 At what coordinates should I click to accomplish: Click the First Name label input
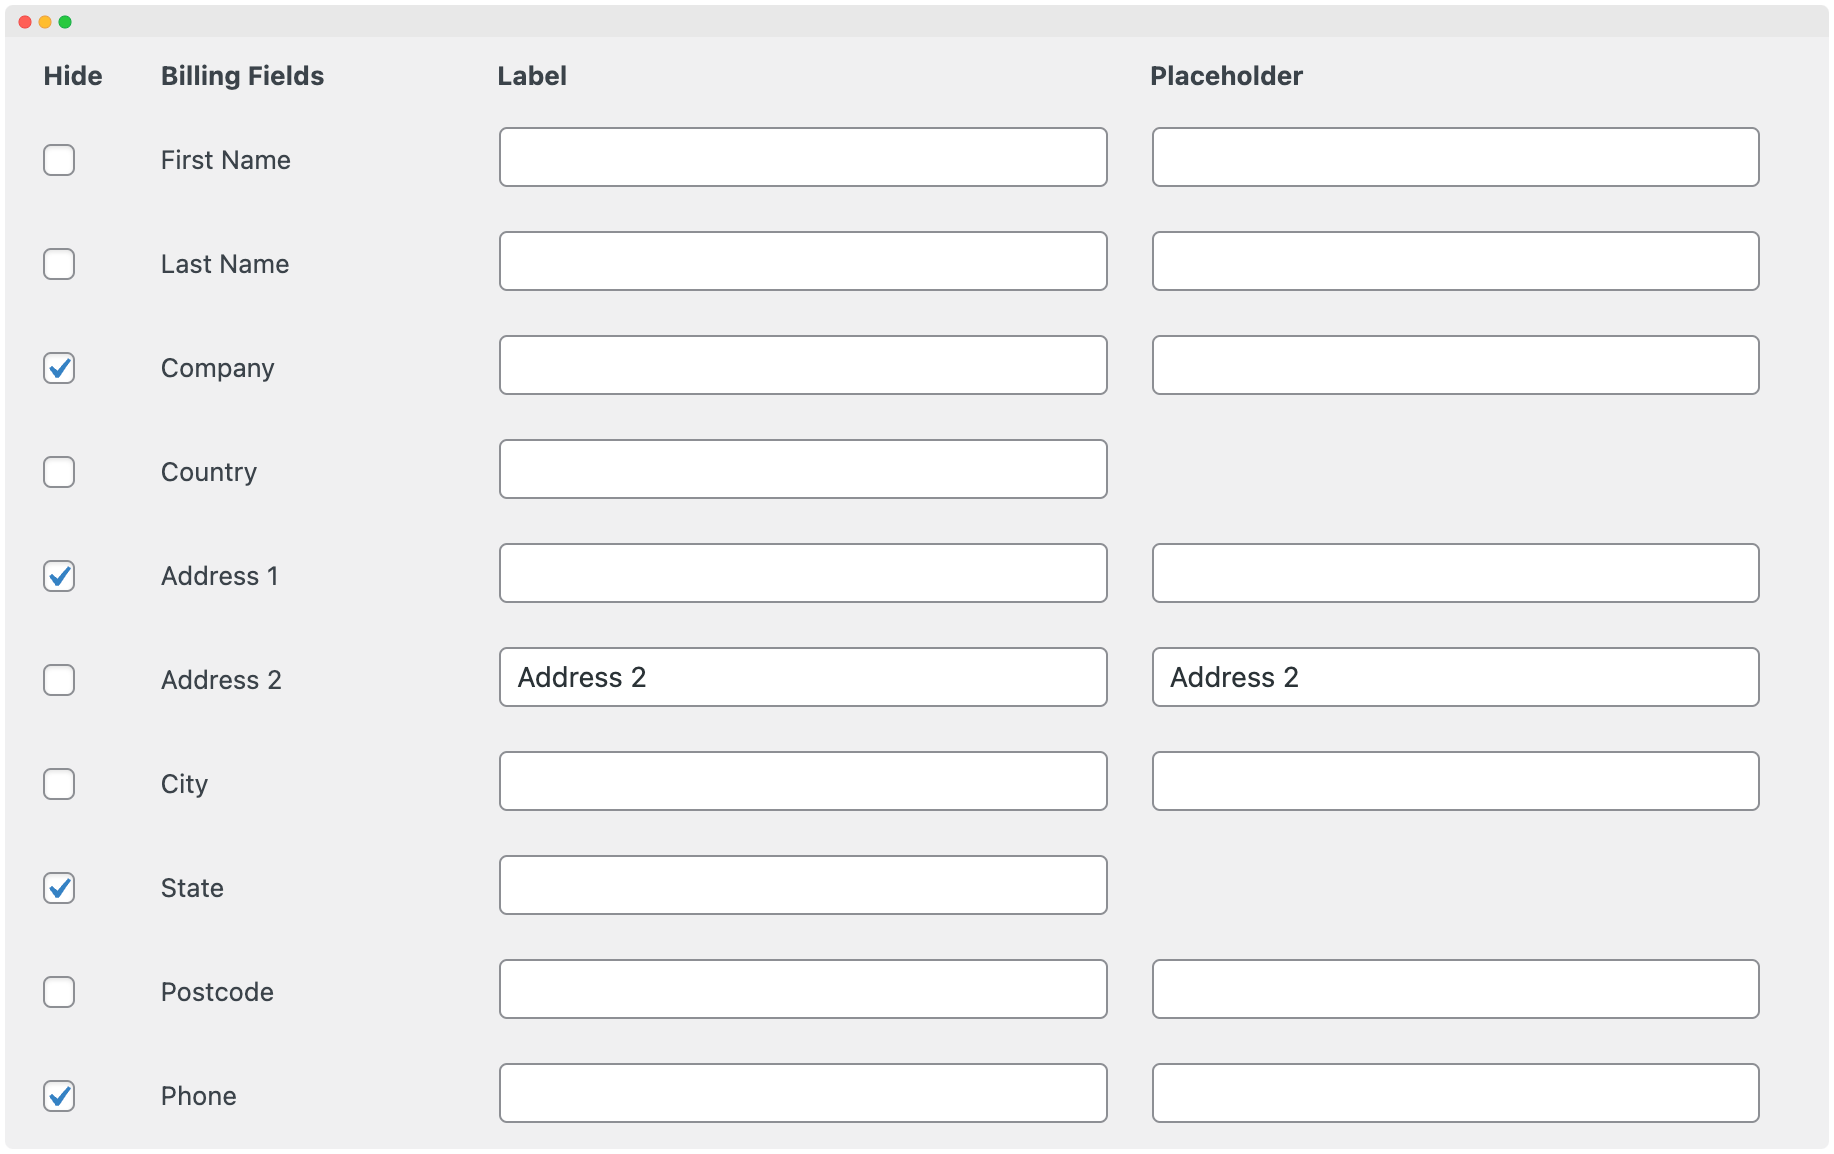point(803,157)
